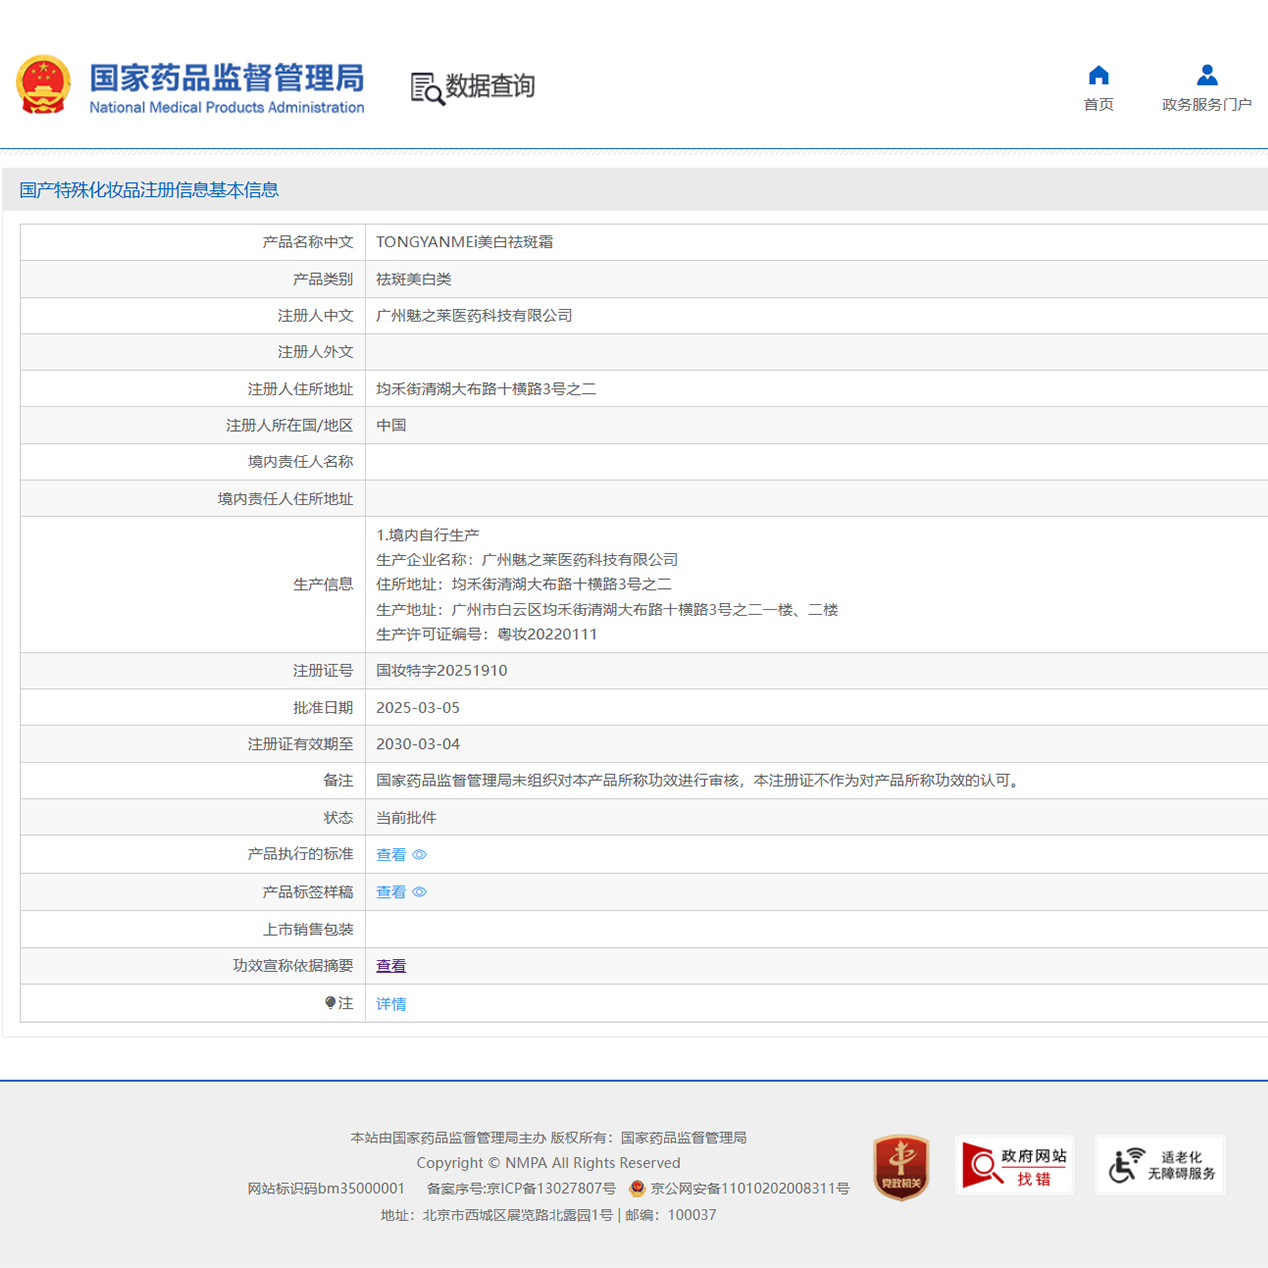Click the lightbulb icon next to 注
The width and height of the screenshot is (1268, 1268).
[330, 1003]
